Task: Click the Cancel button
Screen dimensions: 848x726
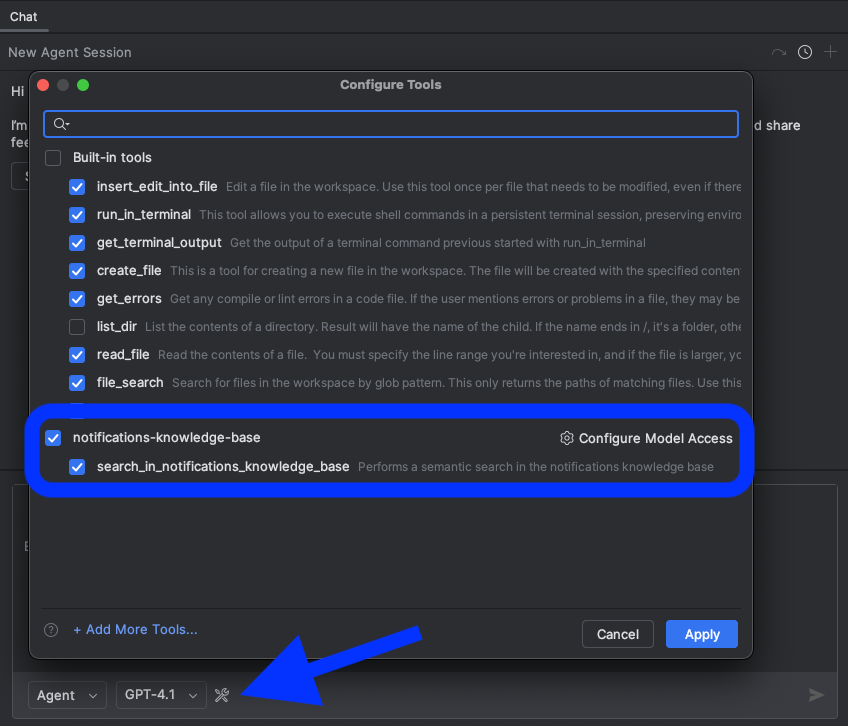Action: pyautogui.click(x=617, y=634)
